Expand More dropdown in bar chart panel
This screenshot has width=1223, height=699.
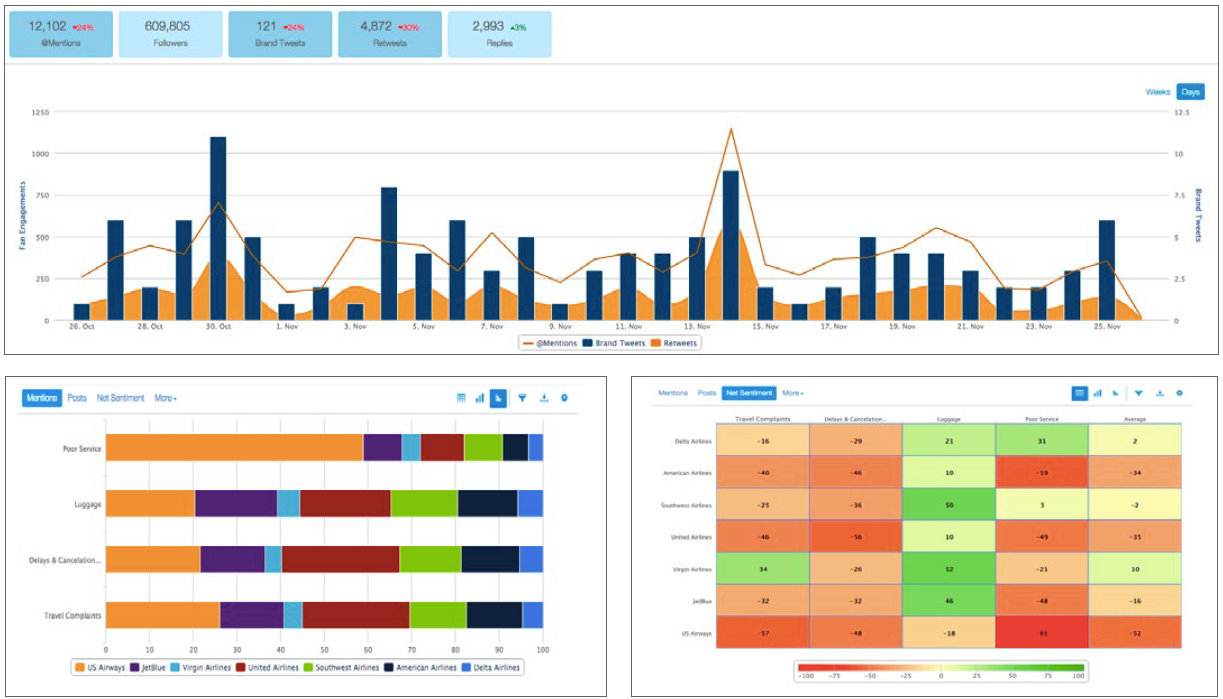166,398
